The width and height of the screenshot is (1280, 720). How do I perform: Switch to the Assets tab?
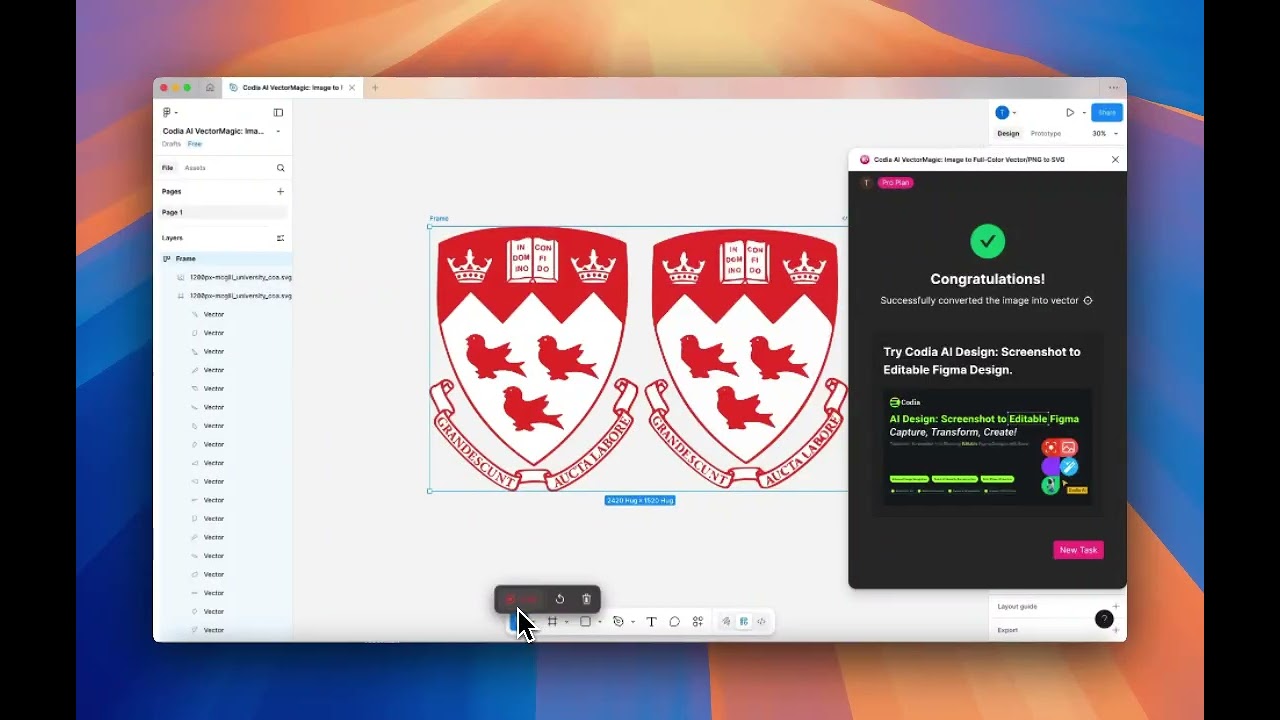pyautogui.click(x=195, y=168)
